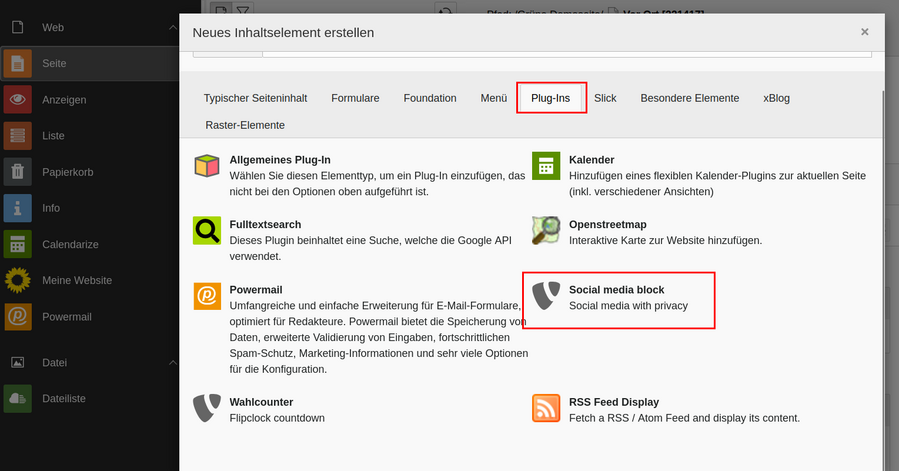Click the Datei image icon in sidebar
The width and height of the screenshot is (899, 471).
(x=18, y=363)
